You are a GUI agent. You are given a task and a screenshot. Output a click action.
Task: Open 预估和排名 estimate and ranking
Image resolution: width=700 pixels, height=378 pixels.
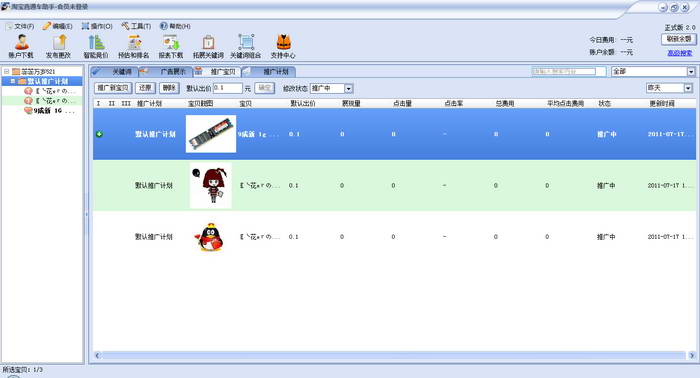tap(133, 46)
